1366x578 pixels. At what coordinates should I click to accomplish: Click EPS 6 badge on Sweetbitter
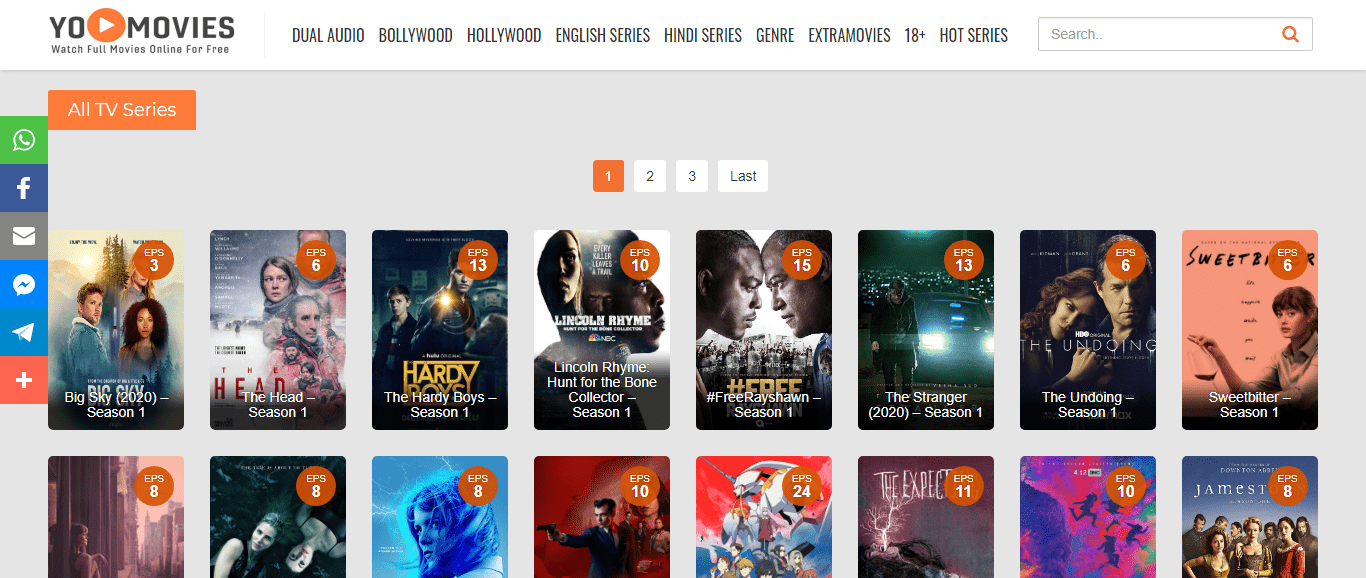tap(1288, 260)
